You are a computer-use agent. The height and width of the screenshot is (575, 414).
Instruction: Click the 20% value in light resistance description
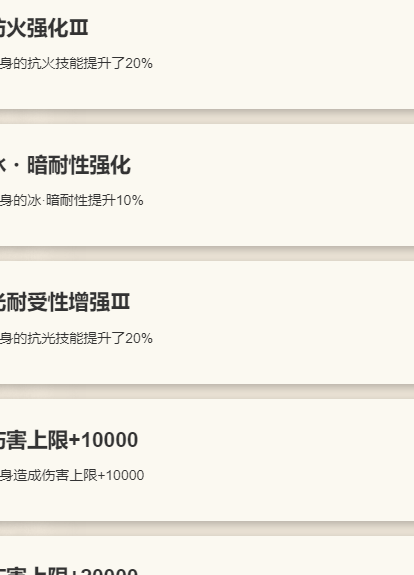(x=139, y=338)
